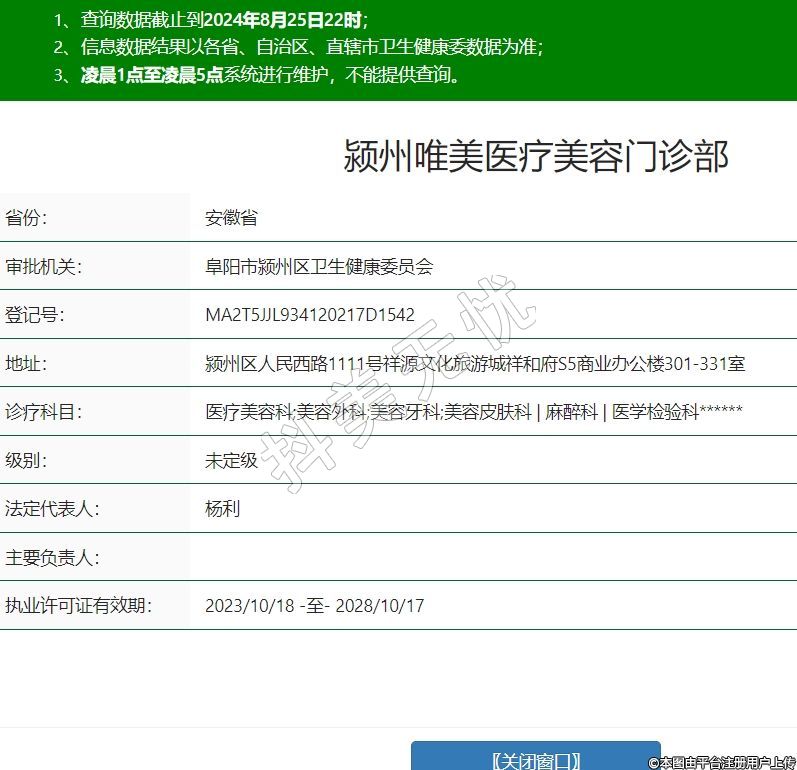This screenshot has height=770, width=797.
Task: Click the bold 凌晨1点至凌晨5点 maintenance notice text
Action: click(x=151, y=75)
